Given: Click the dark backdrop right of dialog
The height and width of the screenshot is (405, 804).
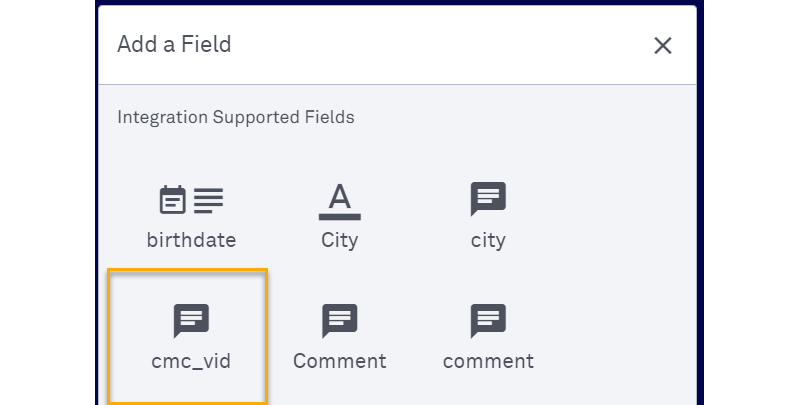Looking at the screenshot, I should pos(750,200).
